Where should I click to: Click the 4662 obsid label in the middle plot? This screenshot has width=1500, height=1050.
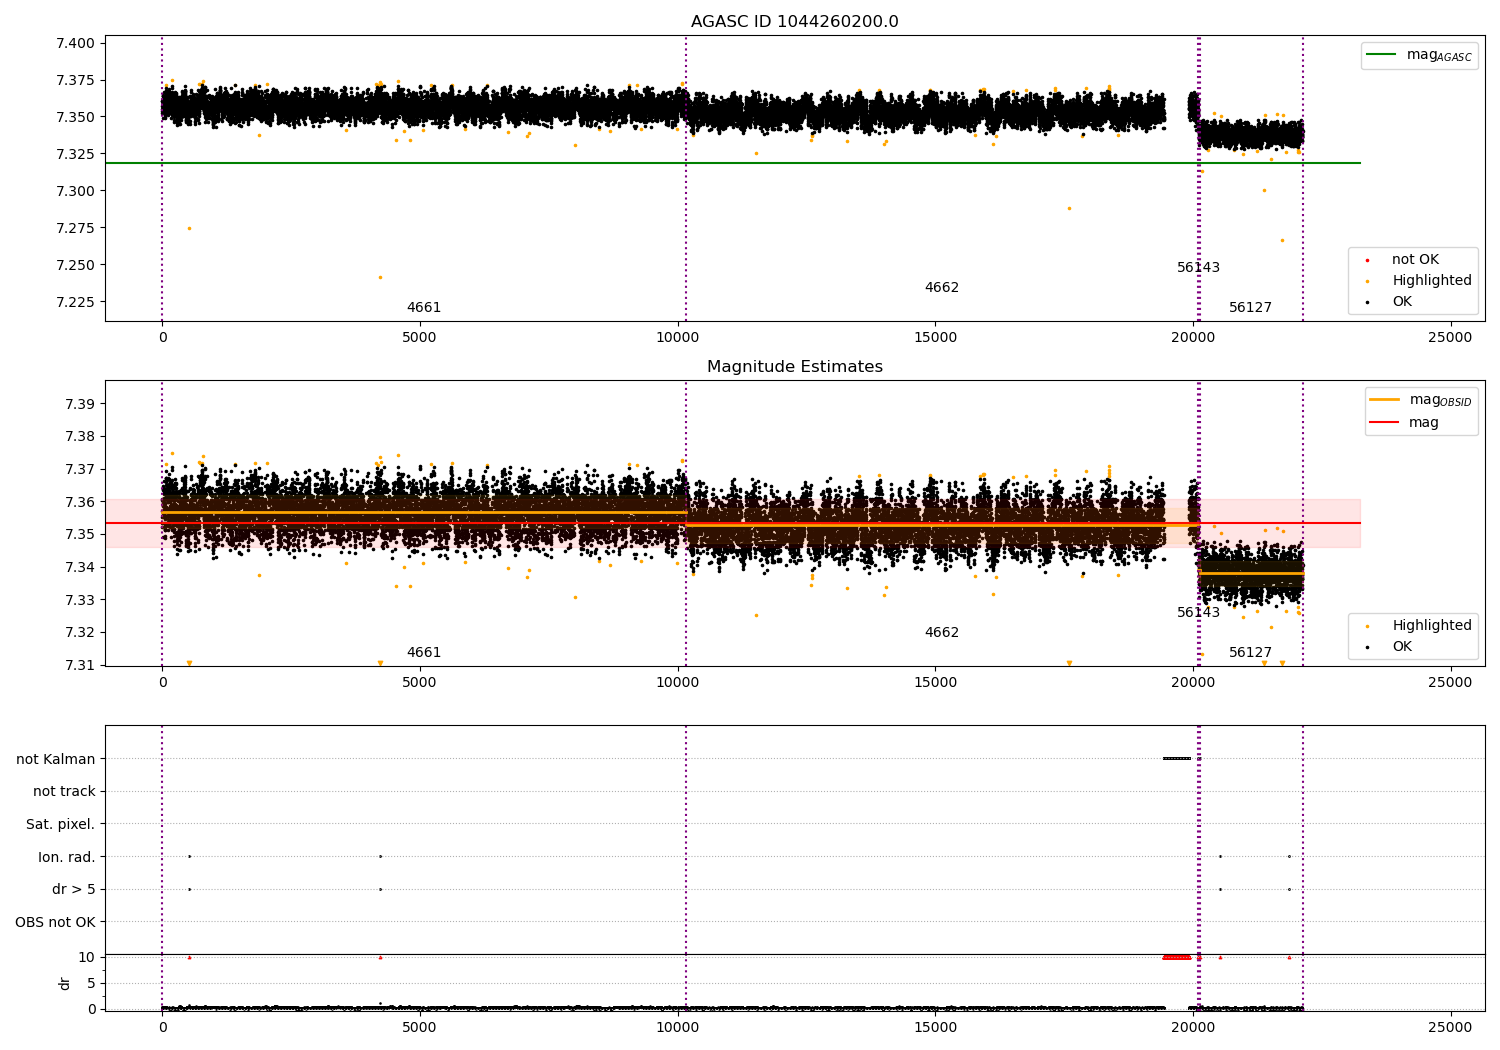[941, 633]
